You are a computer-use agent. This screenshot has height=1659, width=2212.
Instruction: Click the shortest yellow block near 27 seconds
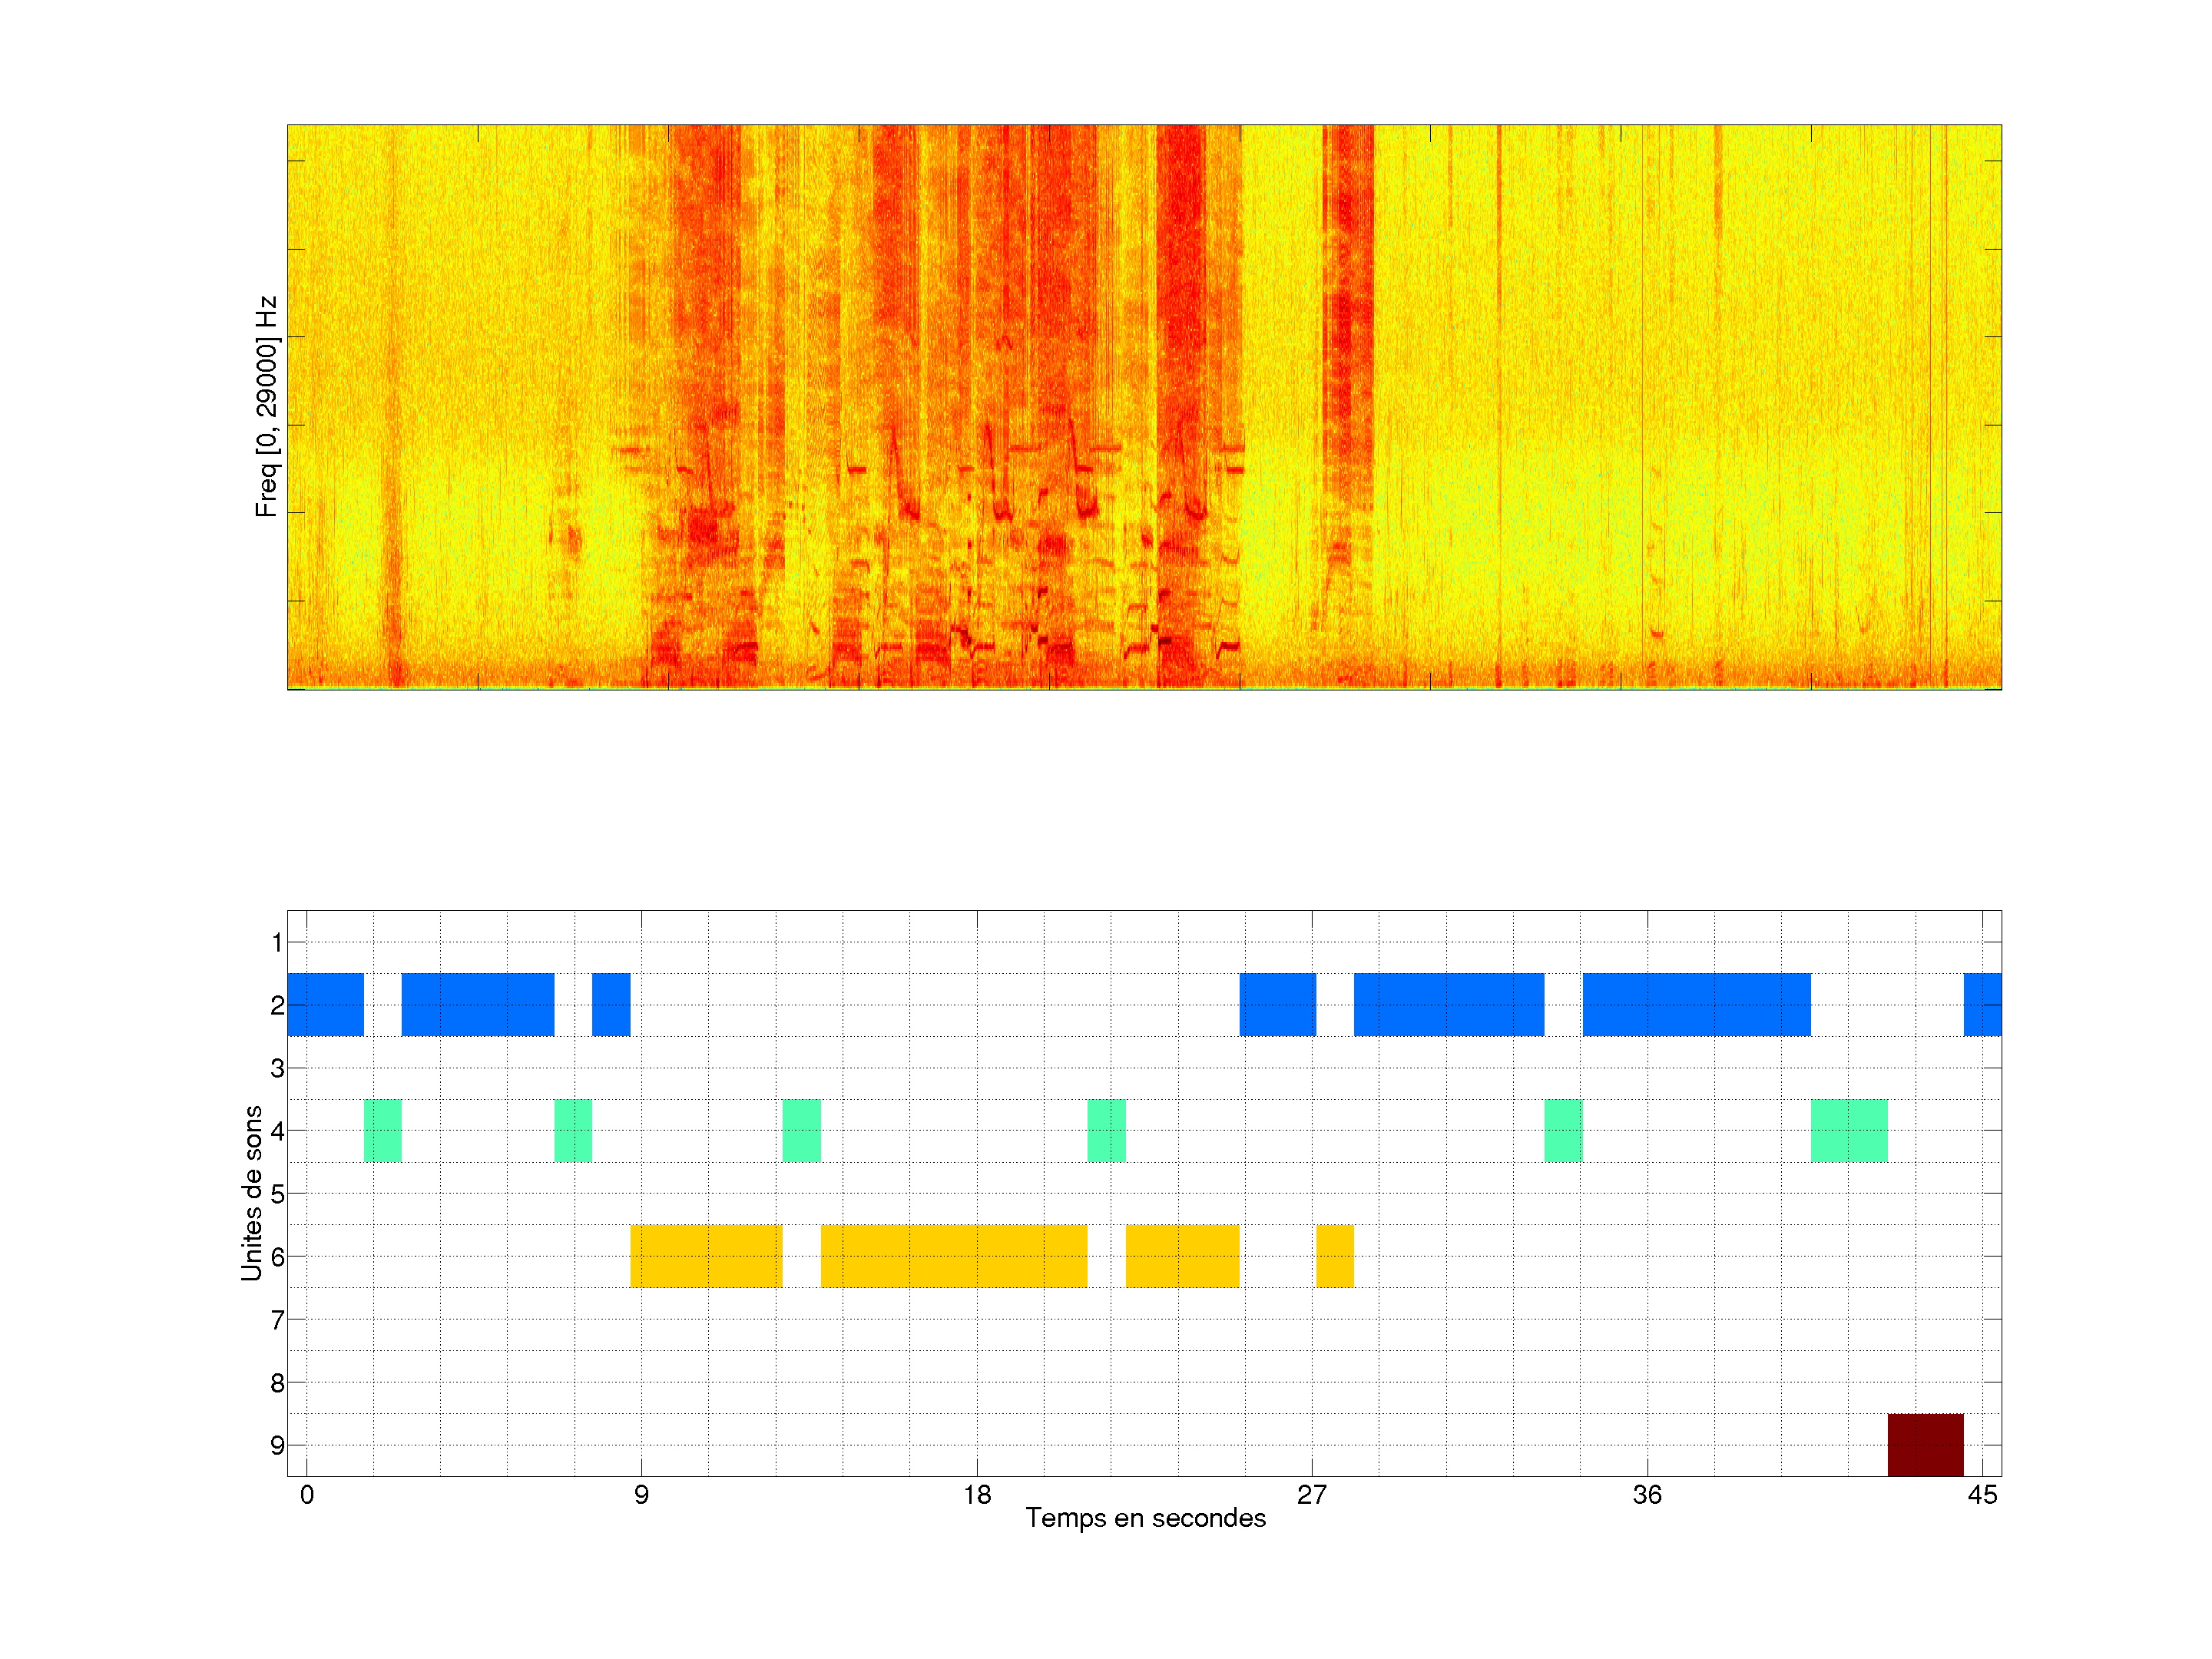coord(1334,1256)
